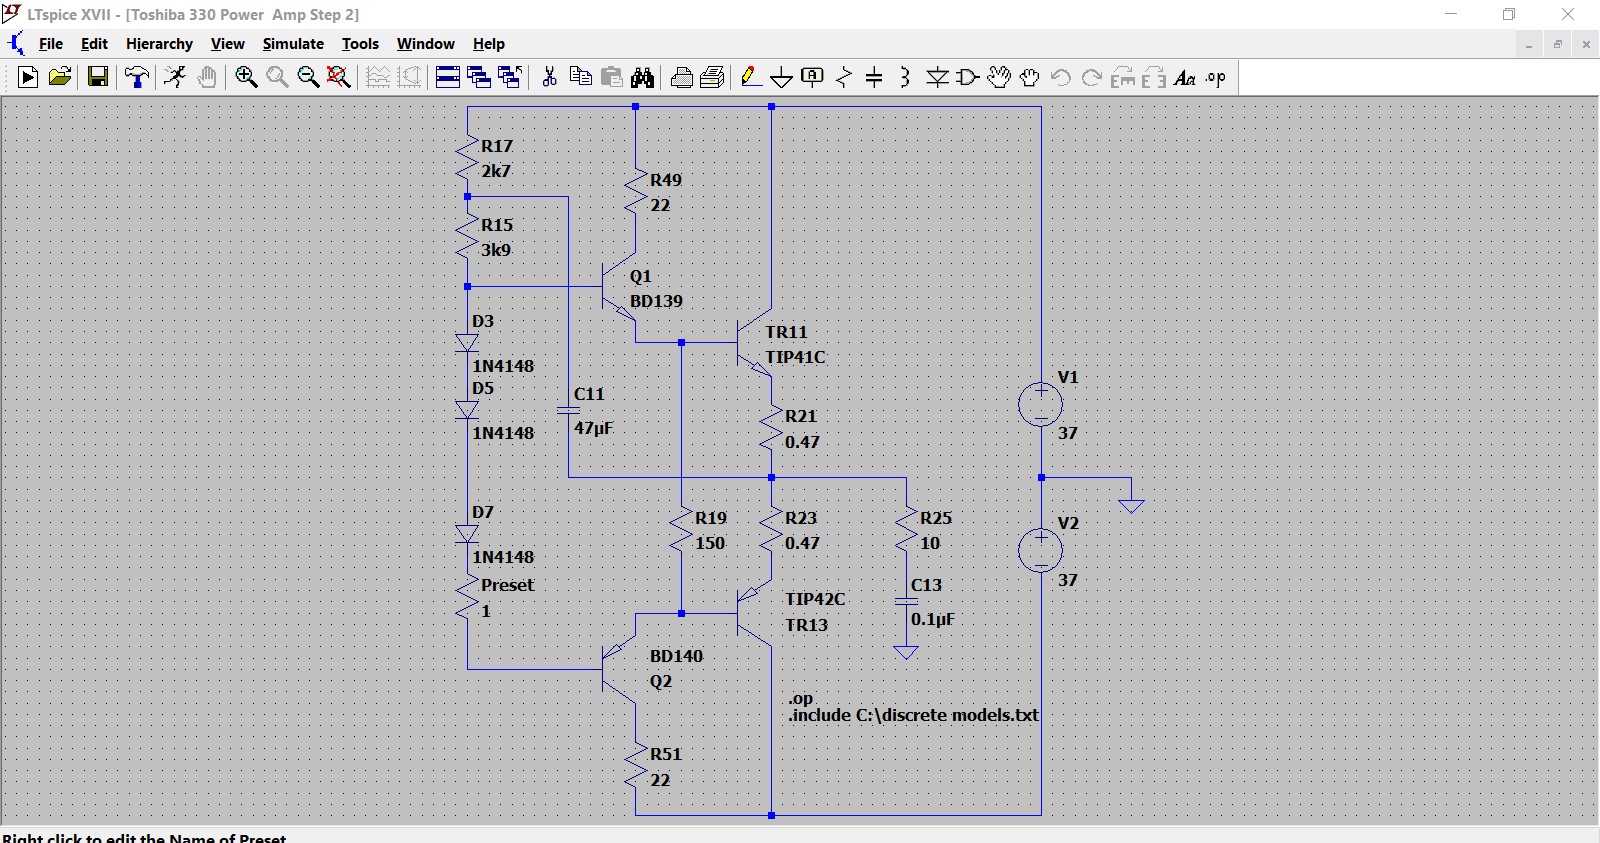This screenshot has height=843, width=1600.
Task: Open the Edit menu
Action: click(94, 44)
